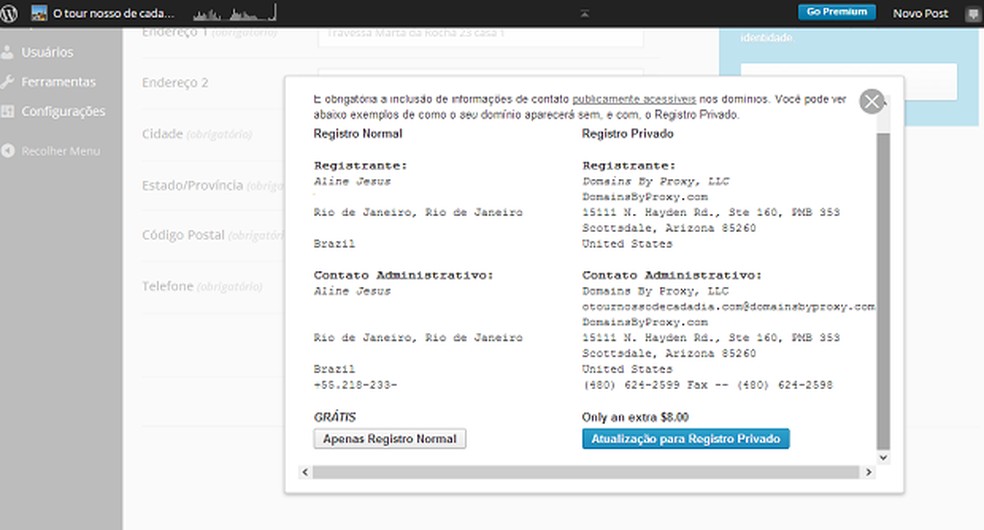Click the Endereço 1 input field
Image resolution: width=984 pixels, height=530 pixels.
[x=480, y=35]
